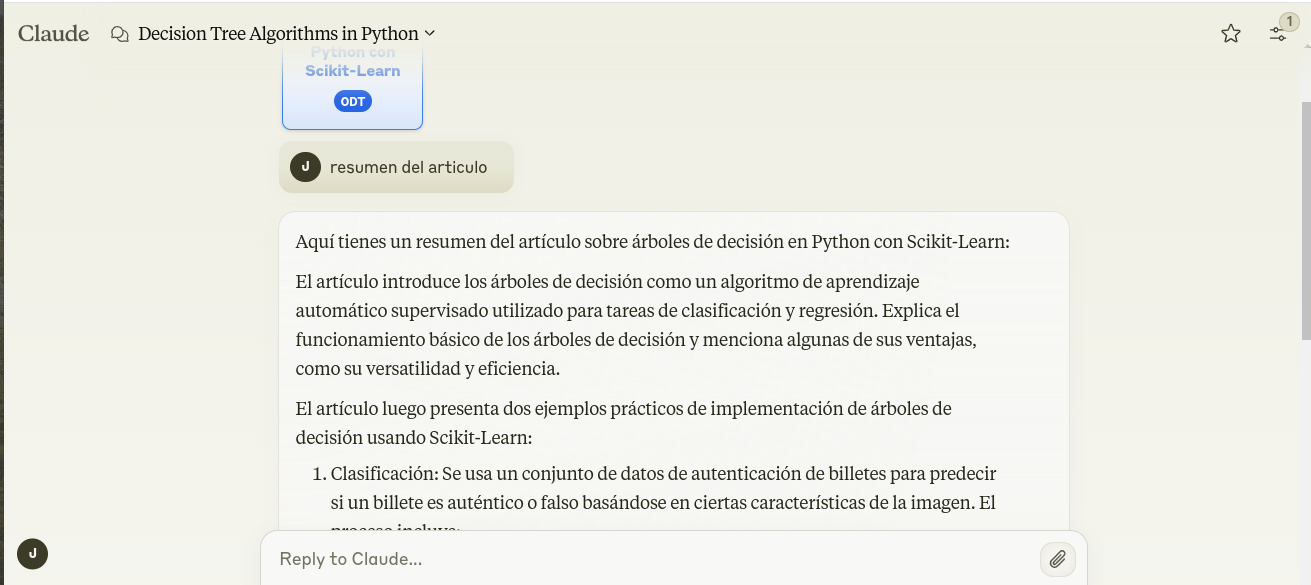Expand the chevron next to the conversation title
The width and height of the screenshot is (1311, 585).
tap(430, 34)
